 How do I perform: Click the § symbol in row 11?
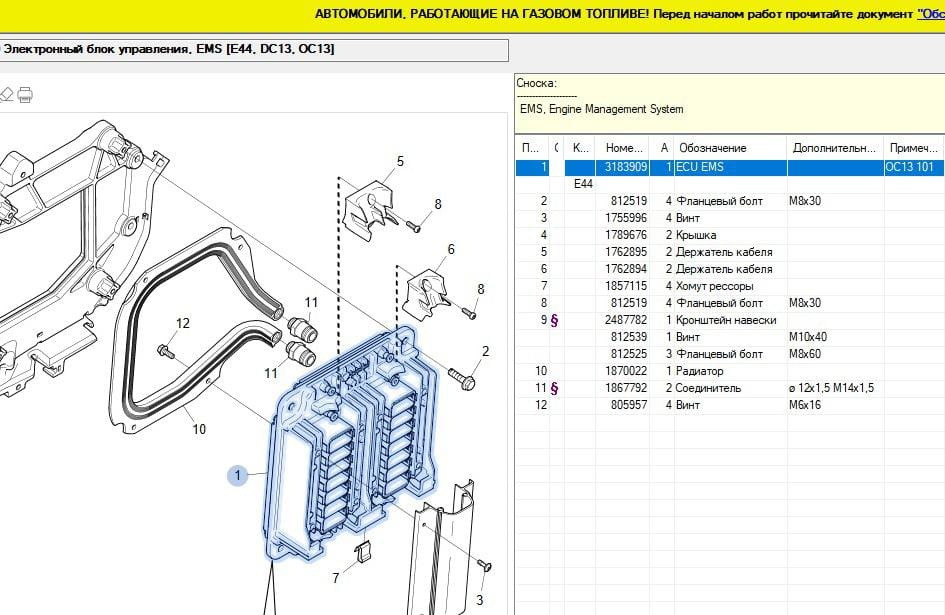[x=554, y=388]
